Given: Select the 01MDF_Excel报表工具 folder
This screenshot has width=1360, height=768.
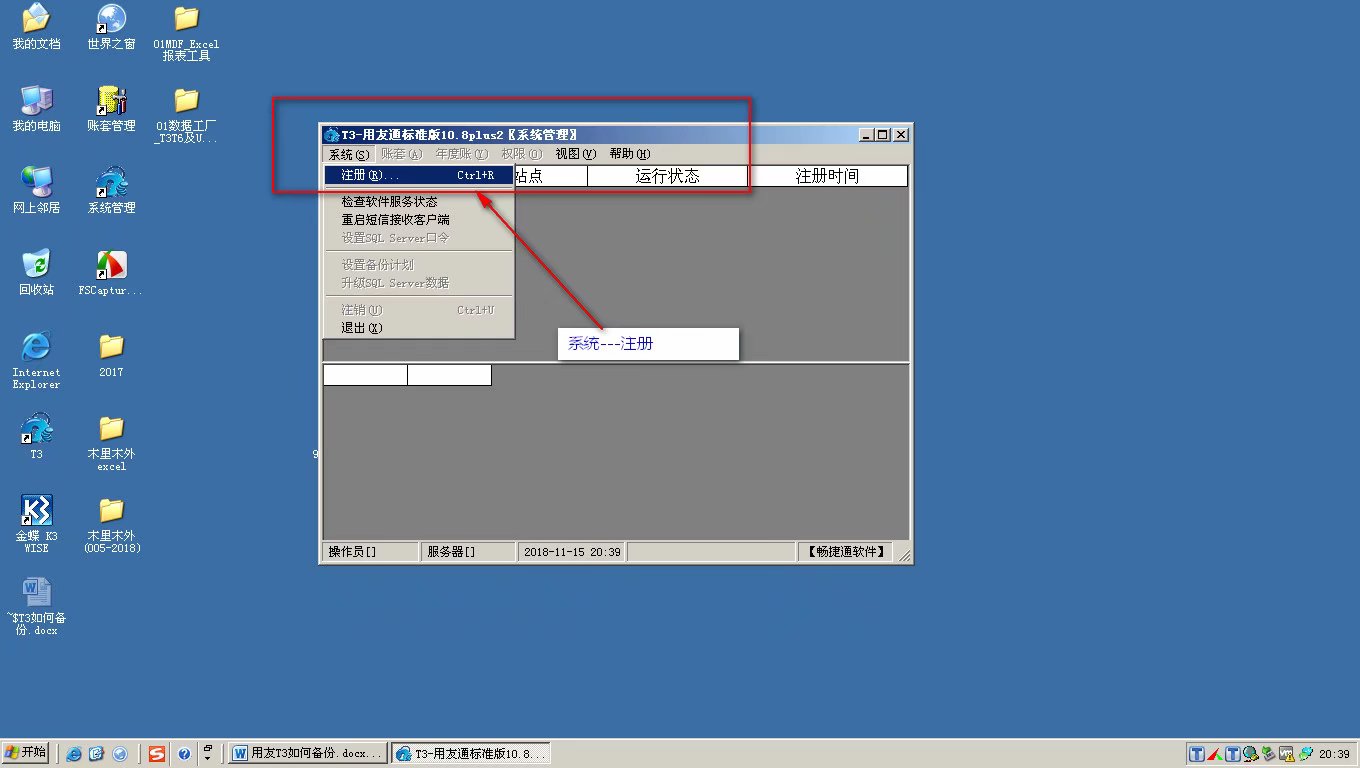Looking at the screenshot, I should [186, 19].
